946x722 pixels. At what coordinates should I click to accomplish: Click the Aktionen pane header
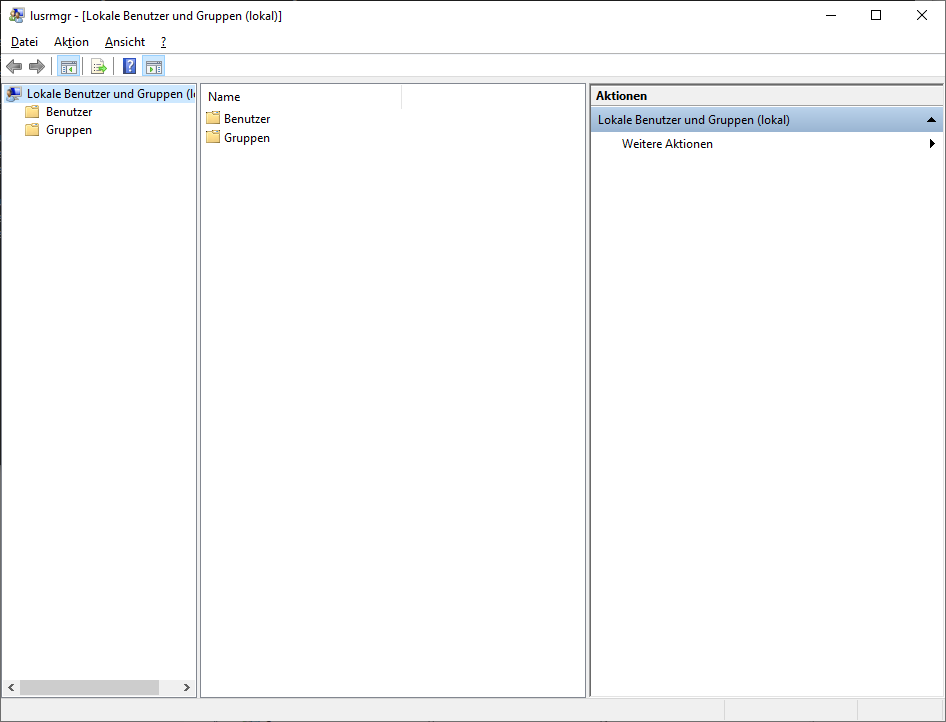766,96
